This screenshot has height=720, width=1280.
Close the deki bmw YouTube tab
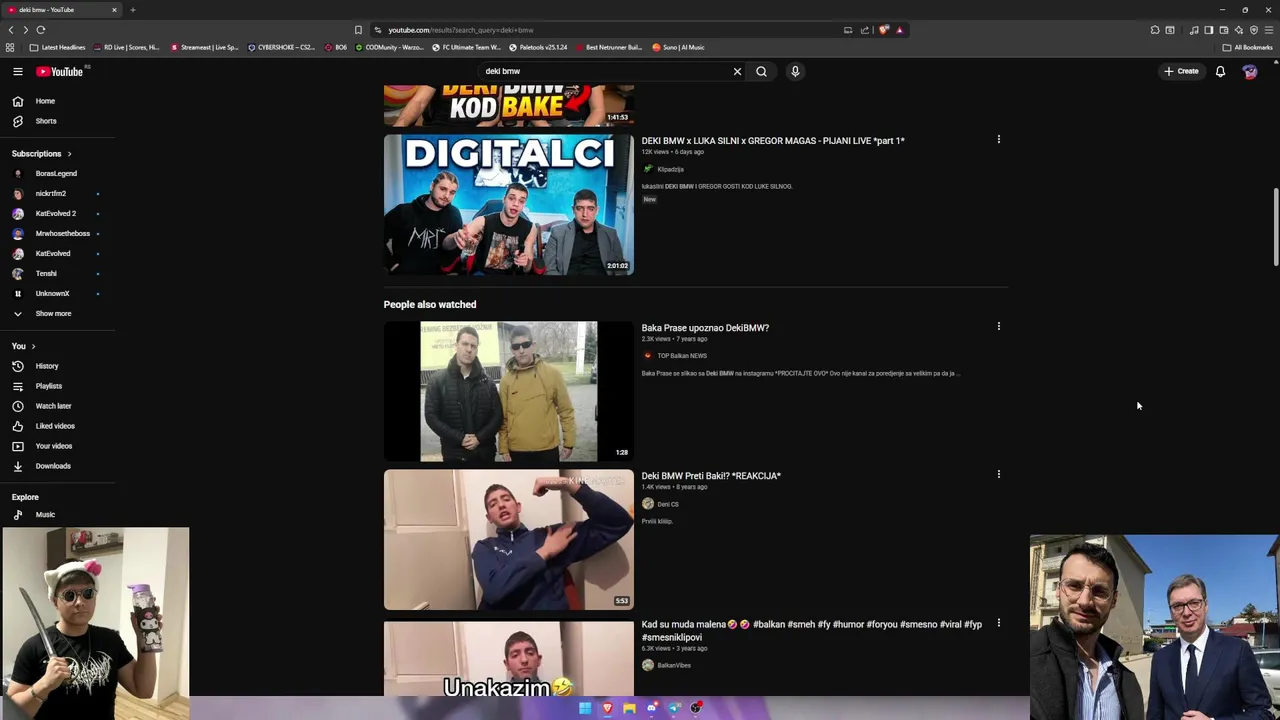(114, 10)
